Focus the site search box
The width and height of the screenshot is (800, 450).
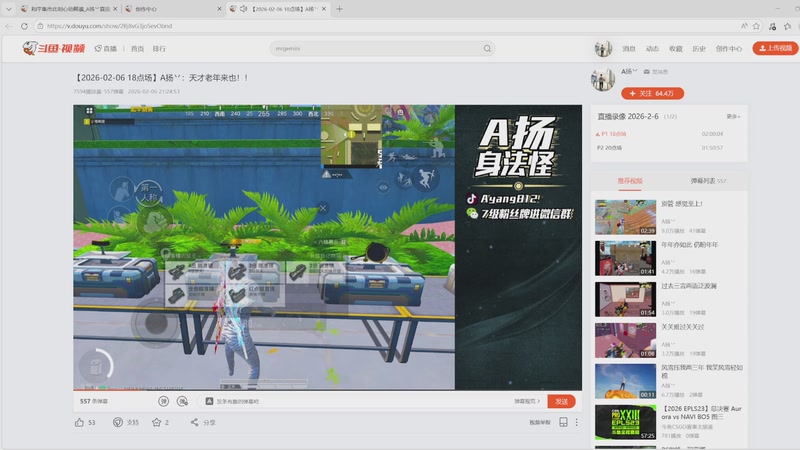pos(377,48)
